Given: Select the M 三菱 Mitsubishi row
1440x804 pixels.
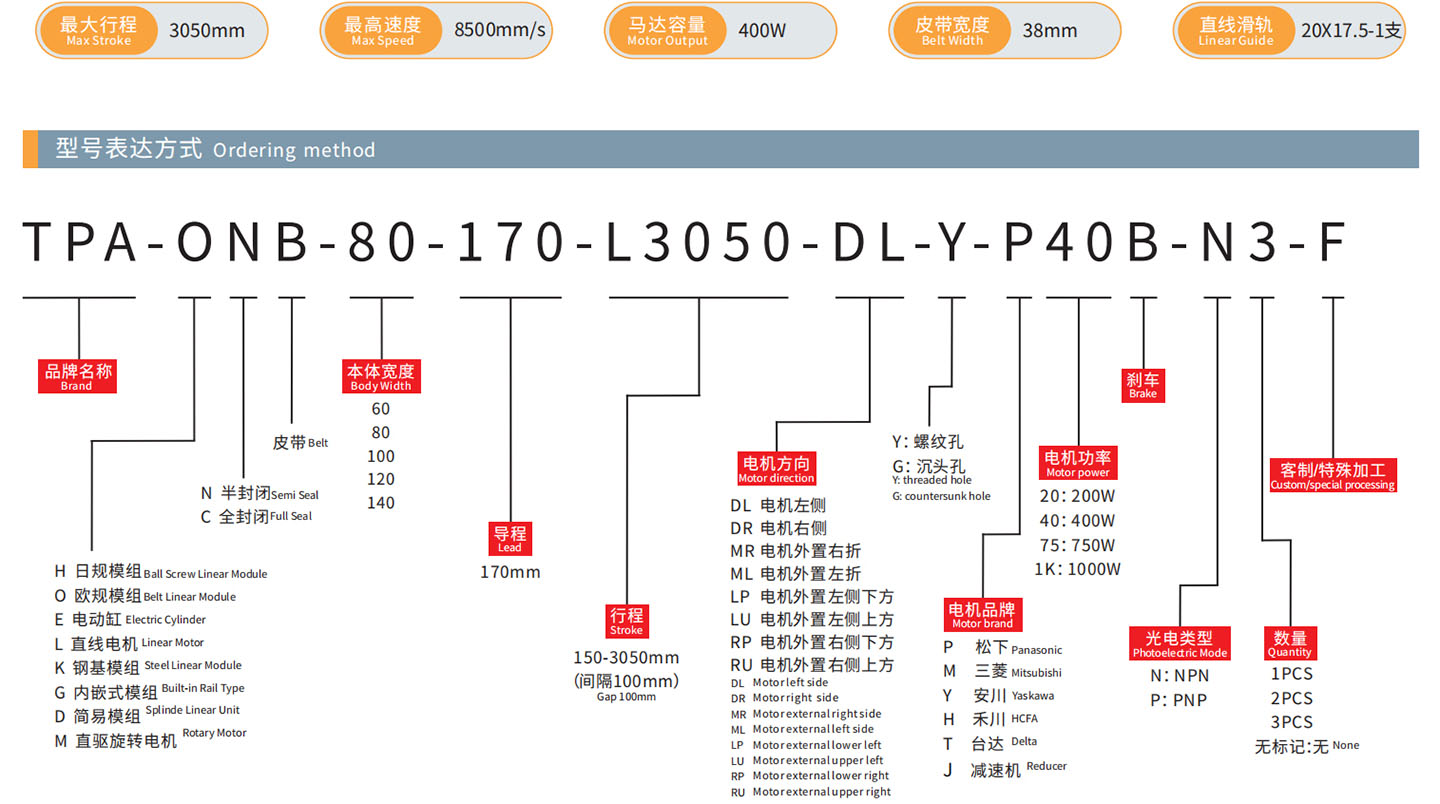Looking at the screenshot, I should (x=1003, y=671).
